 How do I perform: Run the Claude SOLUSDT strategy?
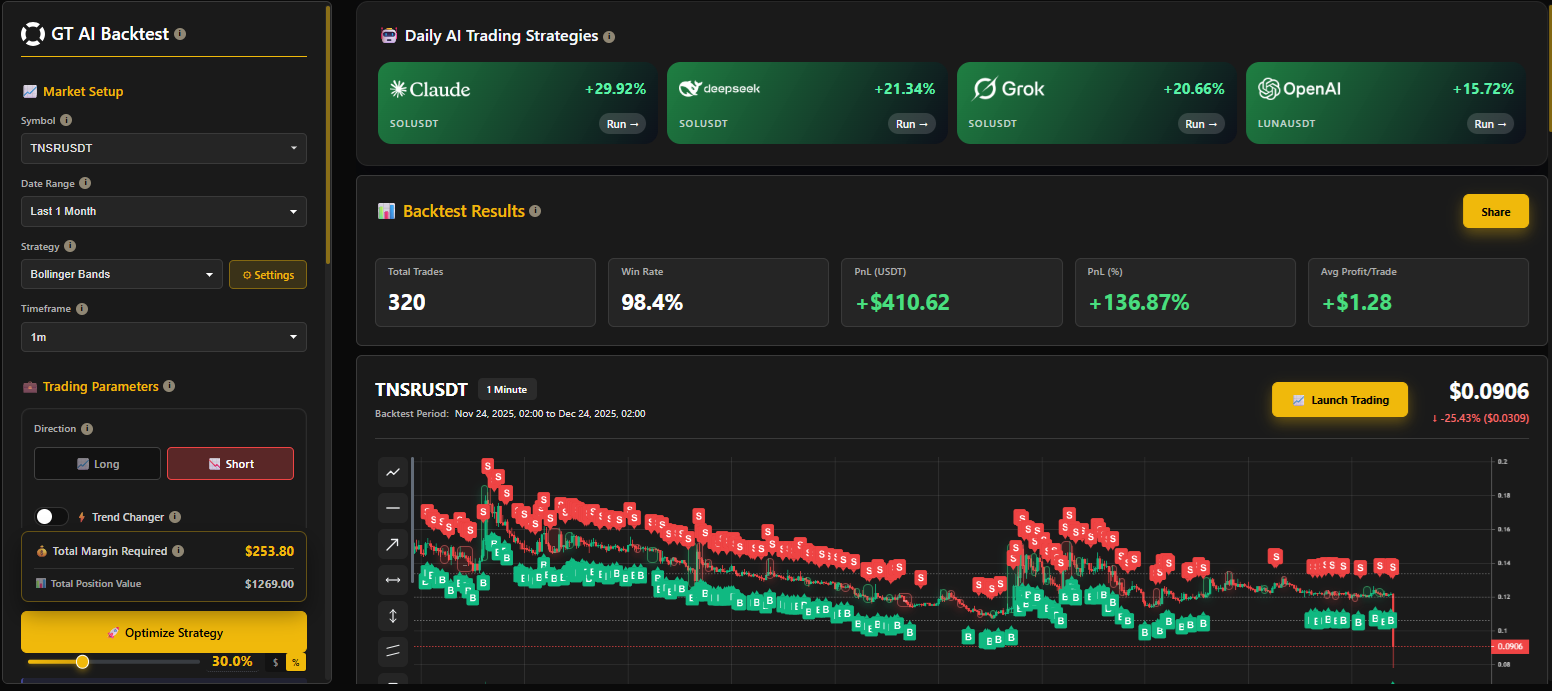tap(622, 124)
